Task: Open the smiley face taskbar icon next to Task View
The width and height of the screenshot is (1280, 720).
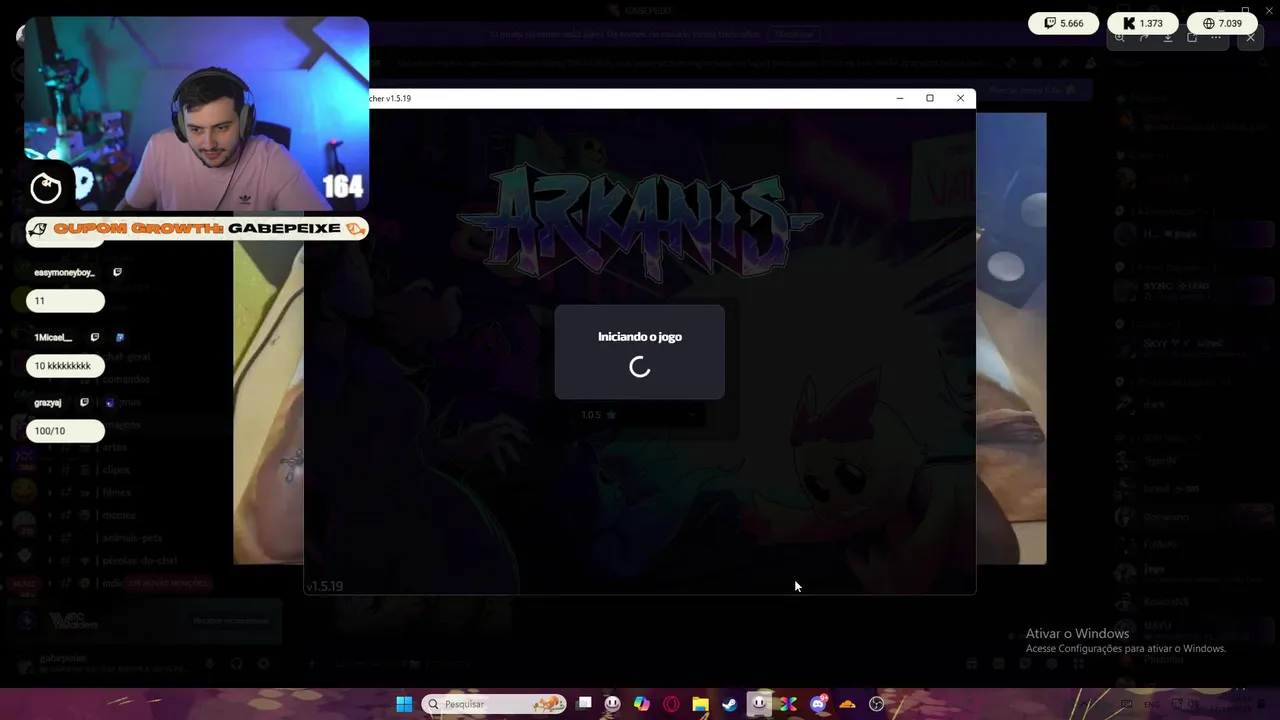Action: [x=613, y=704]
